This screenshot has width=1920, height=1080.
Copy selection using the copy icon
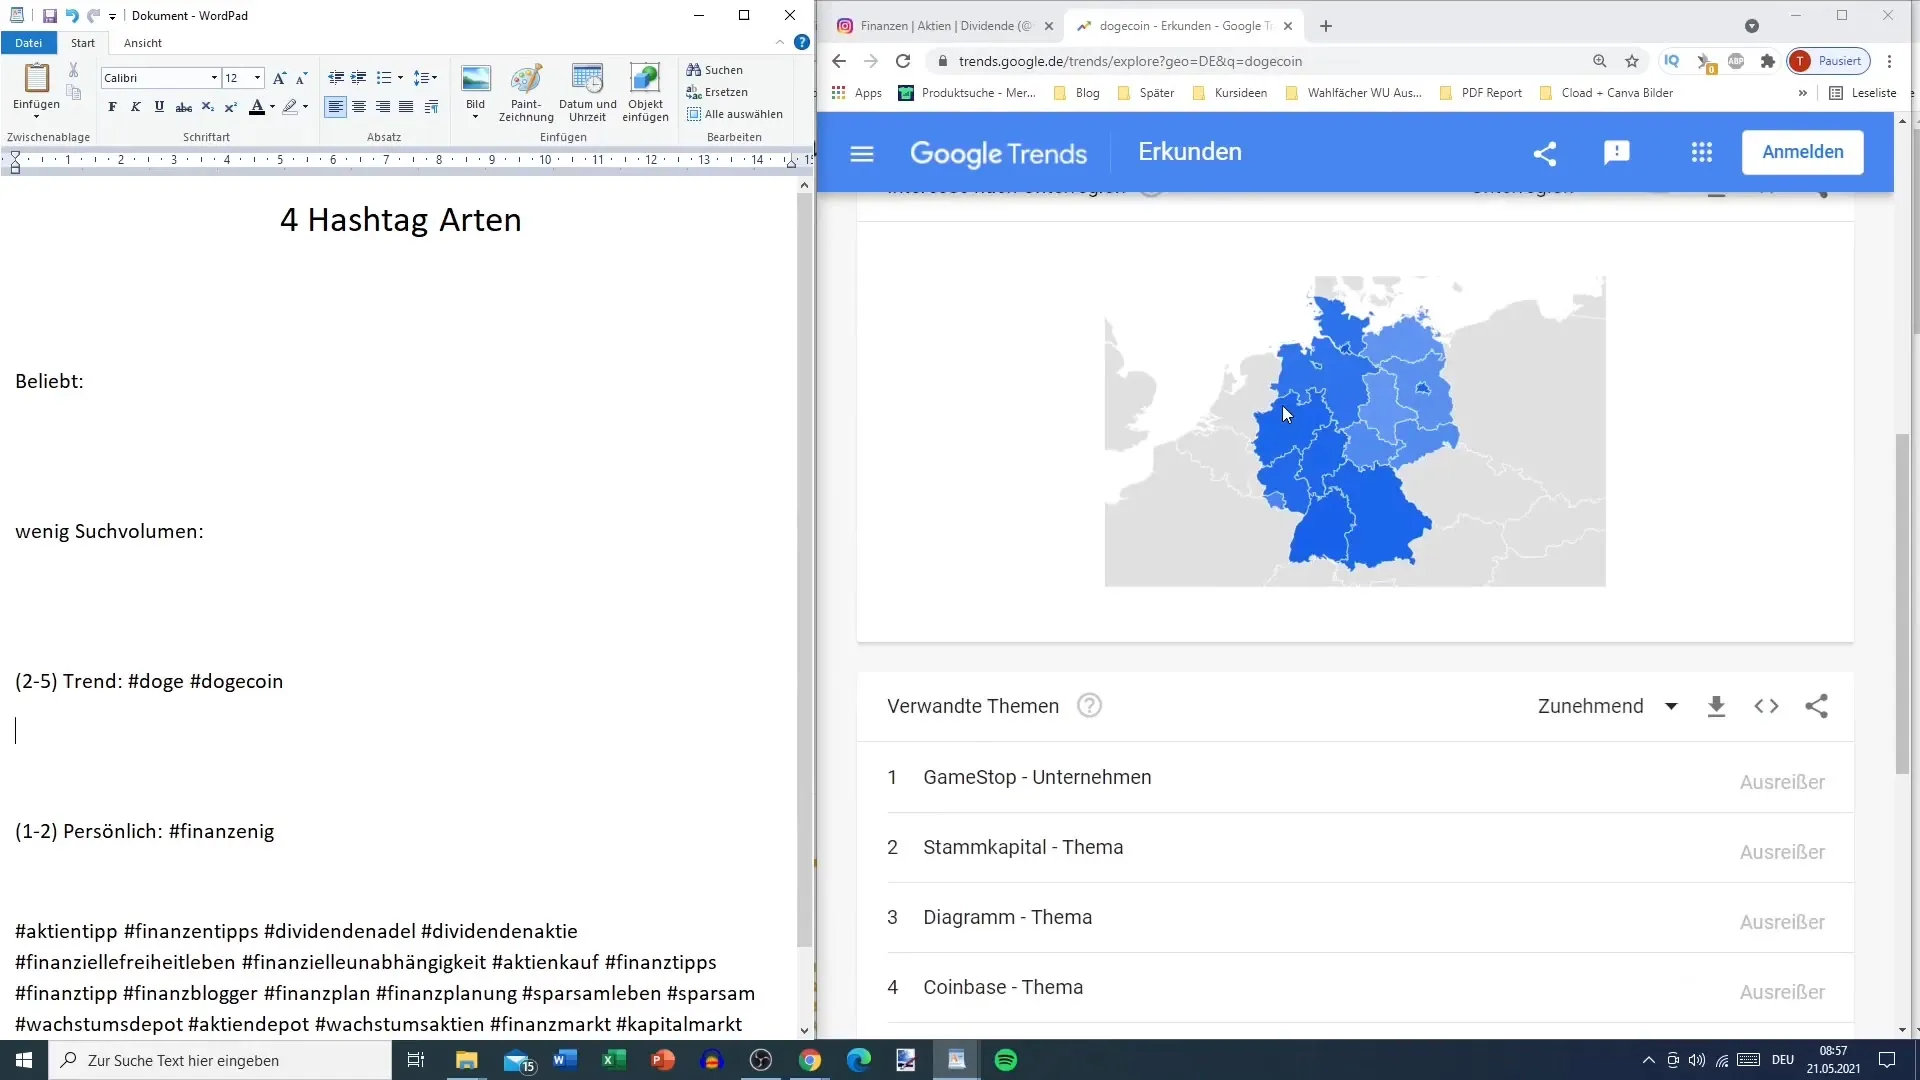click(x=73, y=92)
